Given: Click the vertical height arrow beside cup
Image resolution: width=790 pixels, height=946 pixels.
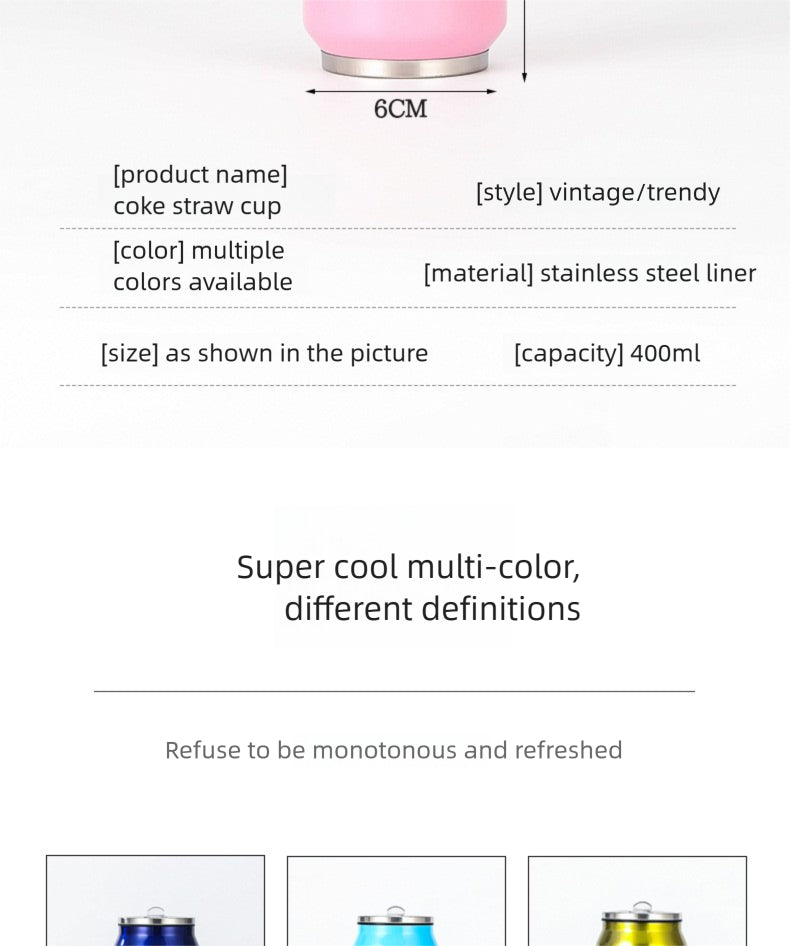Looking at the screenshot, I should (524, 40).
